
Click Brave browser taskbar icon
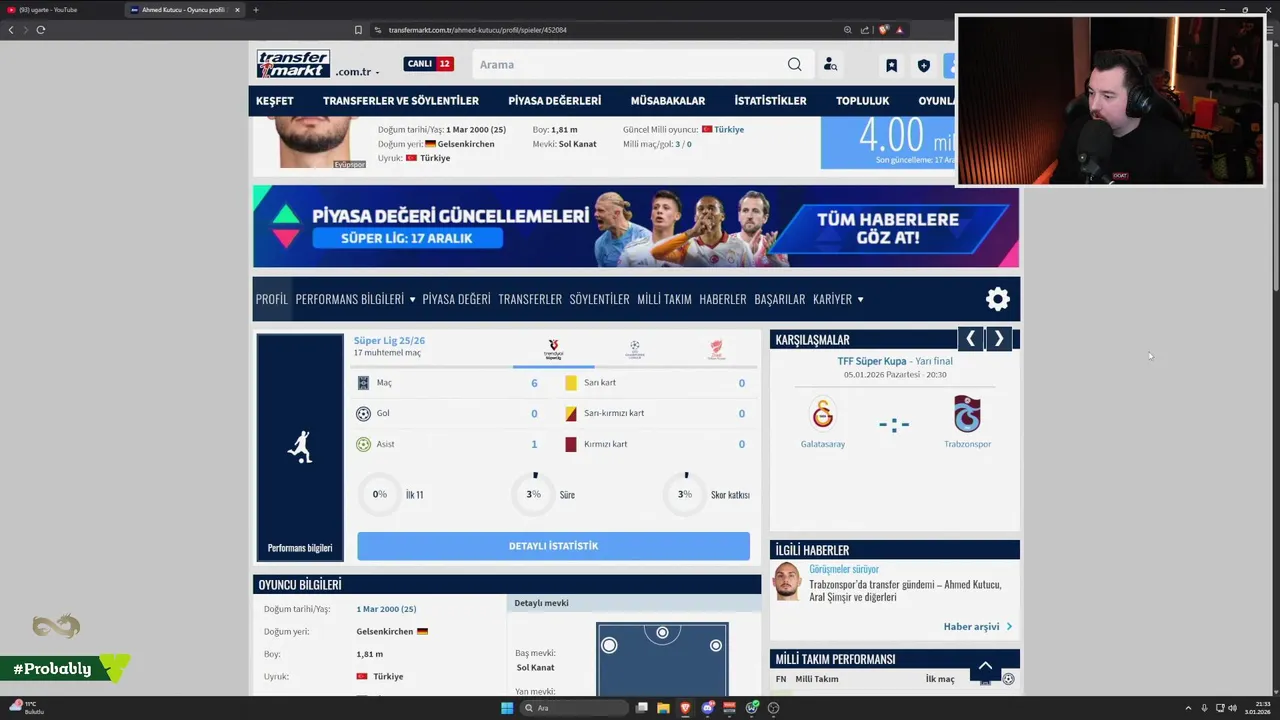(685, 708)
